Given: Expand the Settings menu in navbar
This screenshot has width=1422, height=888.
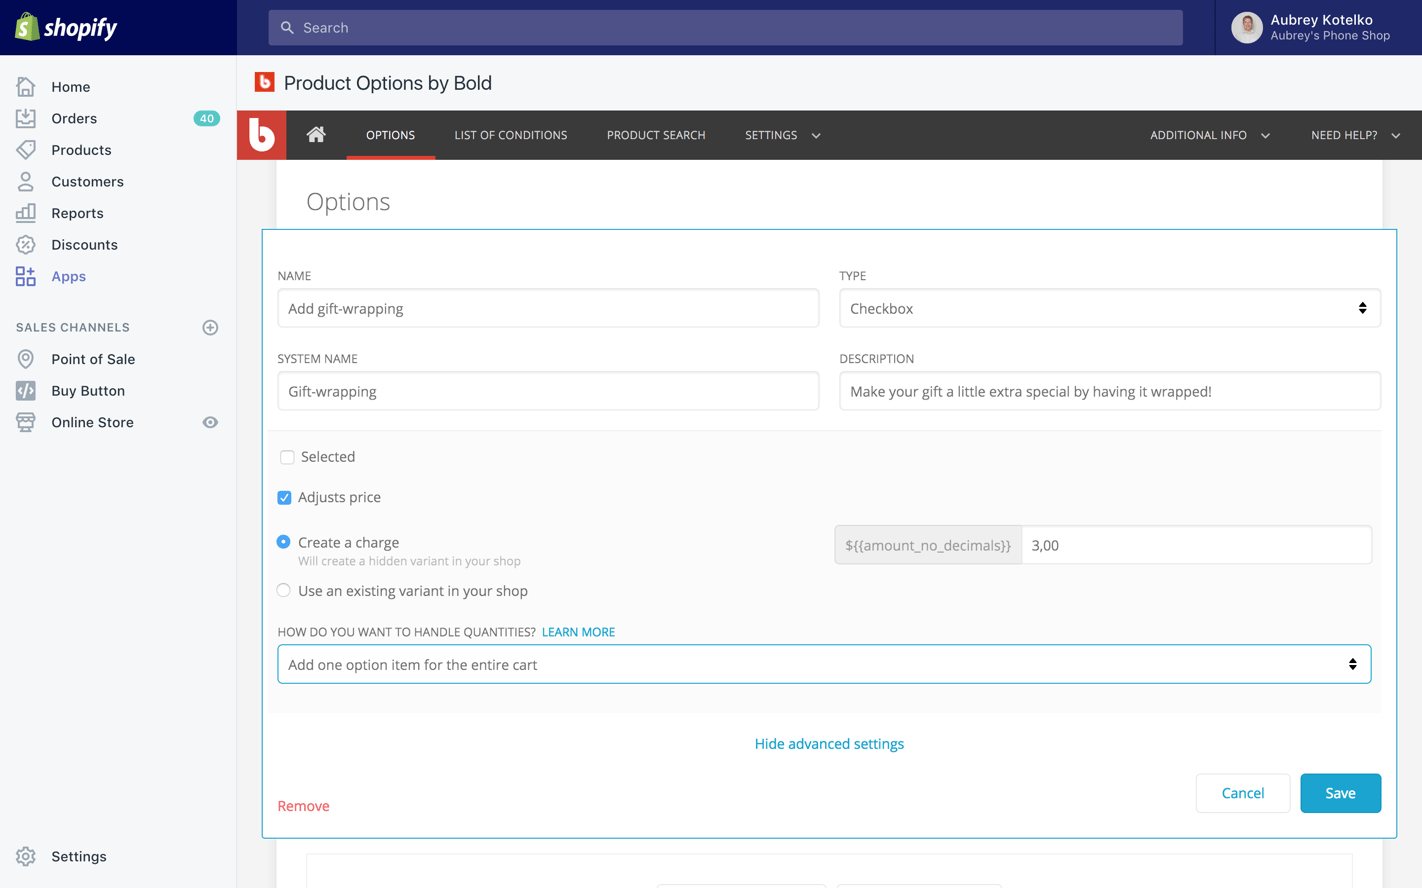Looking at the screenshot, I should [782, 135].
